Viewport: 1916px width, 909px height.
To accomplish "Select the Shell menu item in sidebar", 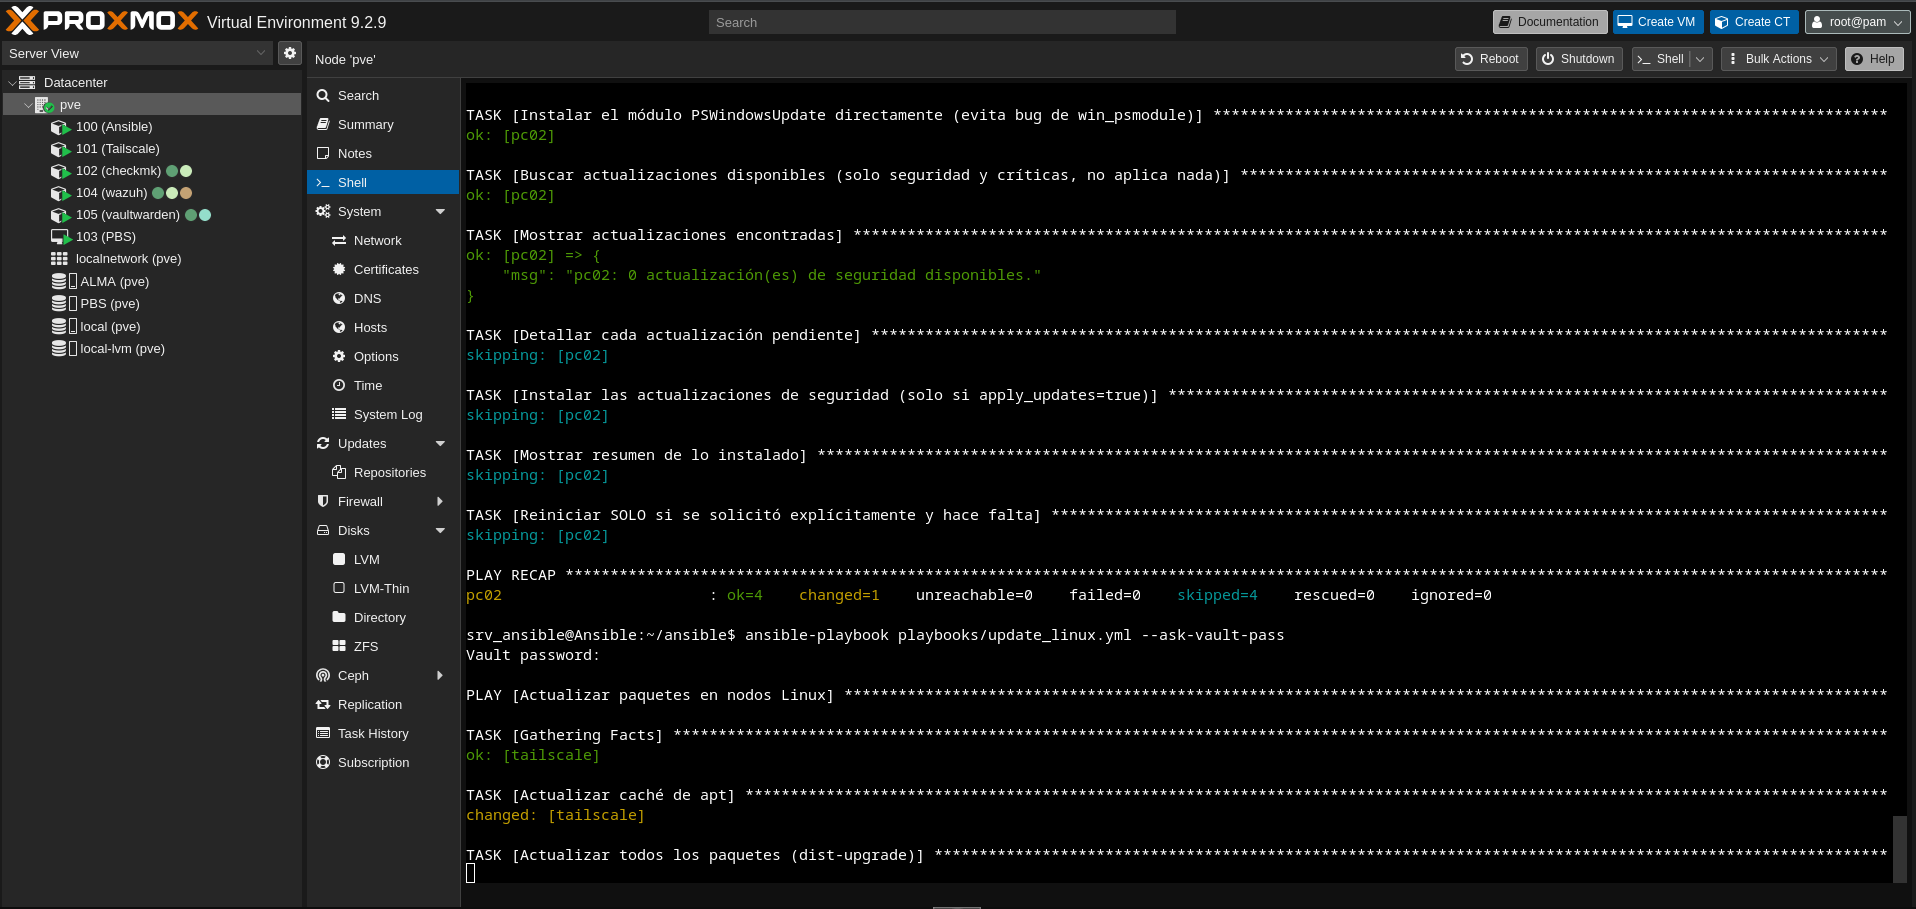I will click(x=383, y=183).
